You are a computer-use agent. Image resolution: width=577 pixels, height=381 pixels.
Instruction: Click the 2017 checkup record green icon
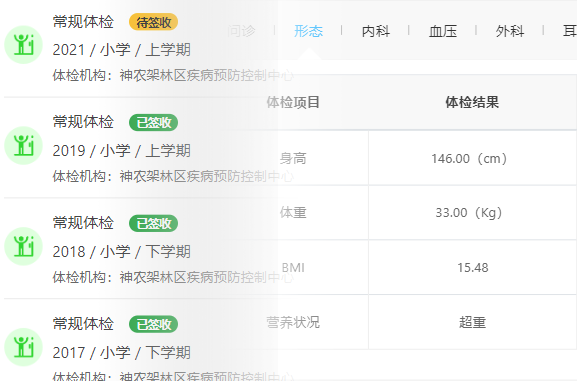24,347
